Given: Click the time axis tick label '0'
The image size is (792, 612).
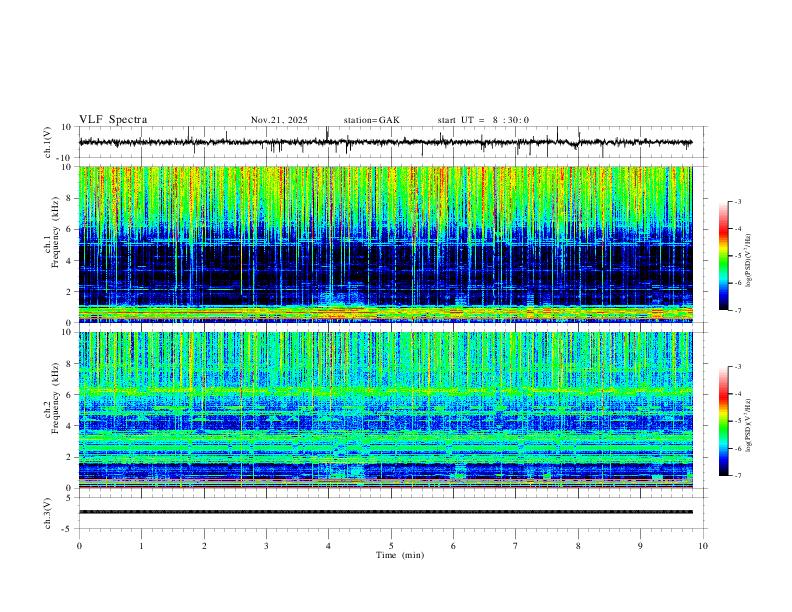Looking at the screenshot, I should [79, 546].
